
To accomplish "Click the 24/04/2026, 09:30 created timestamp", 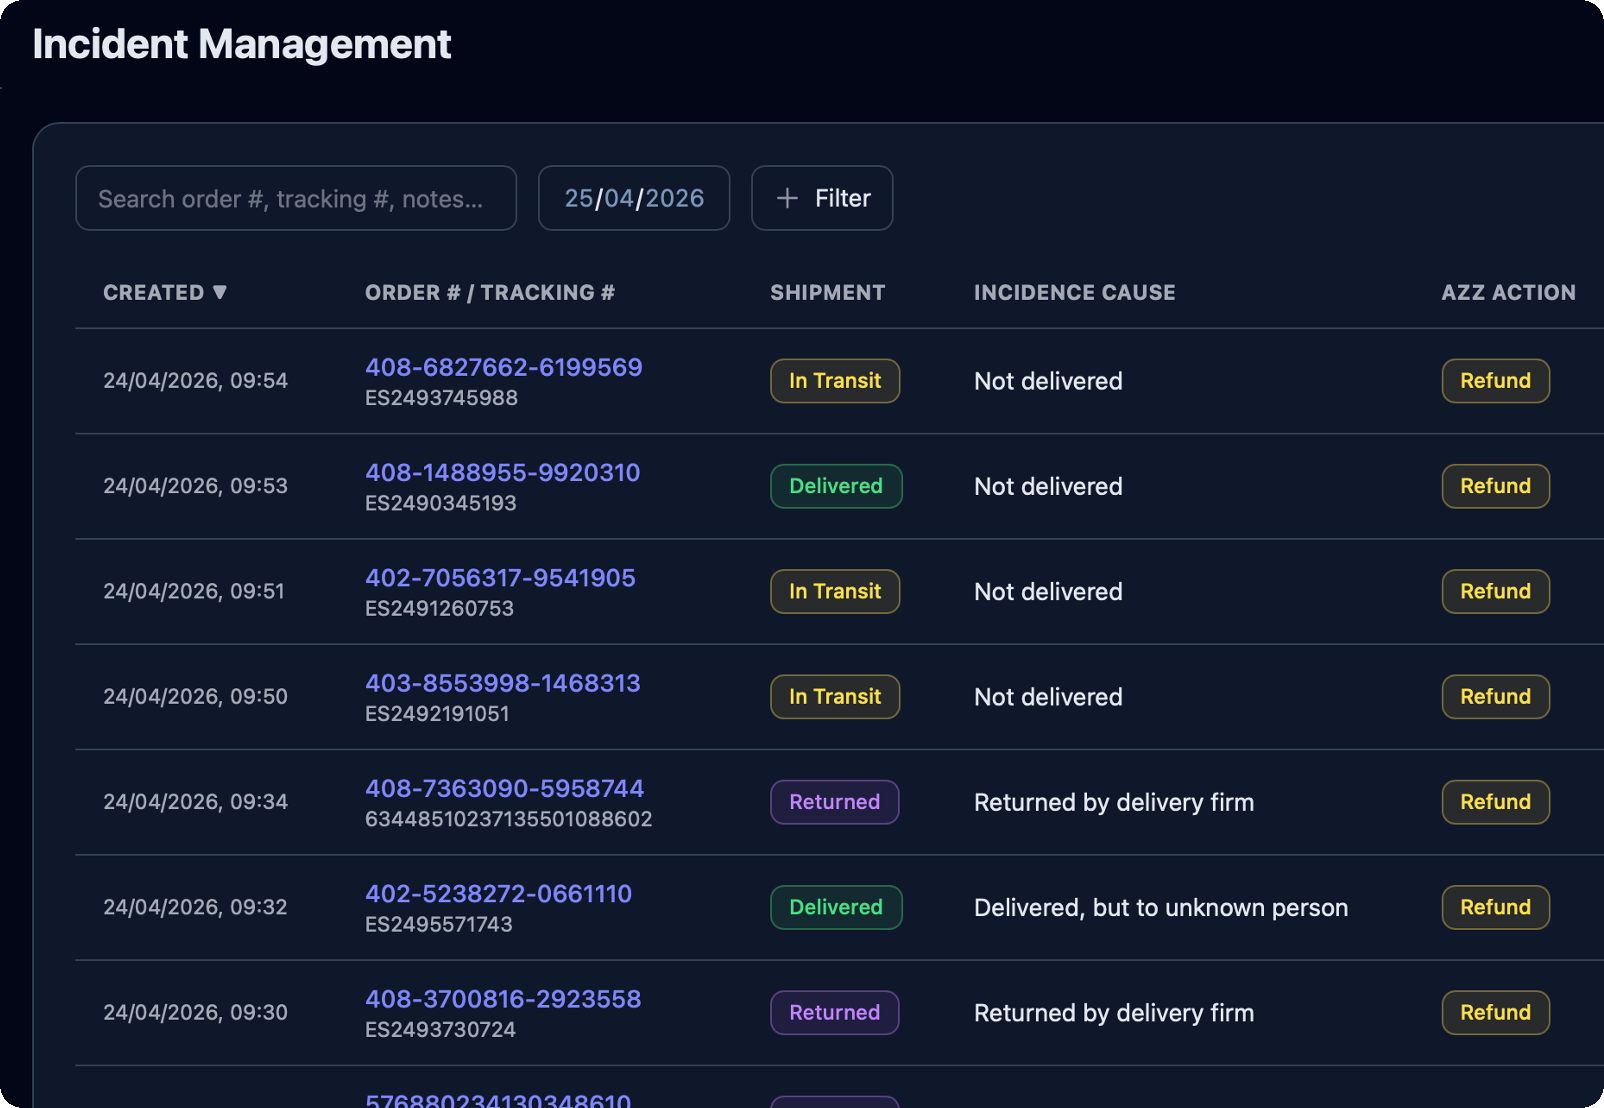I will (x=195, y=1013).
